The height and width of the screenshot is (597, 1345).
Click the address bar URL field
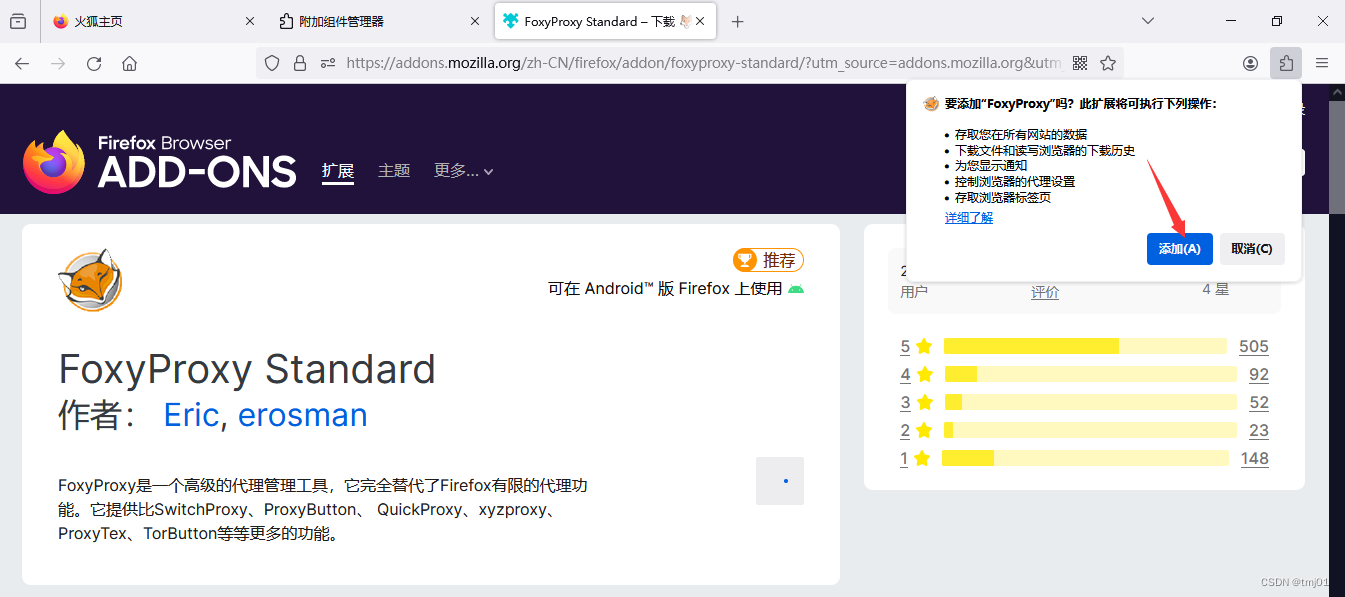704,63
